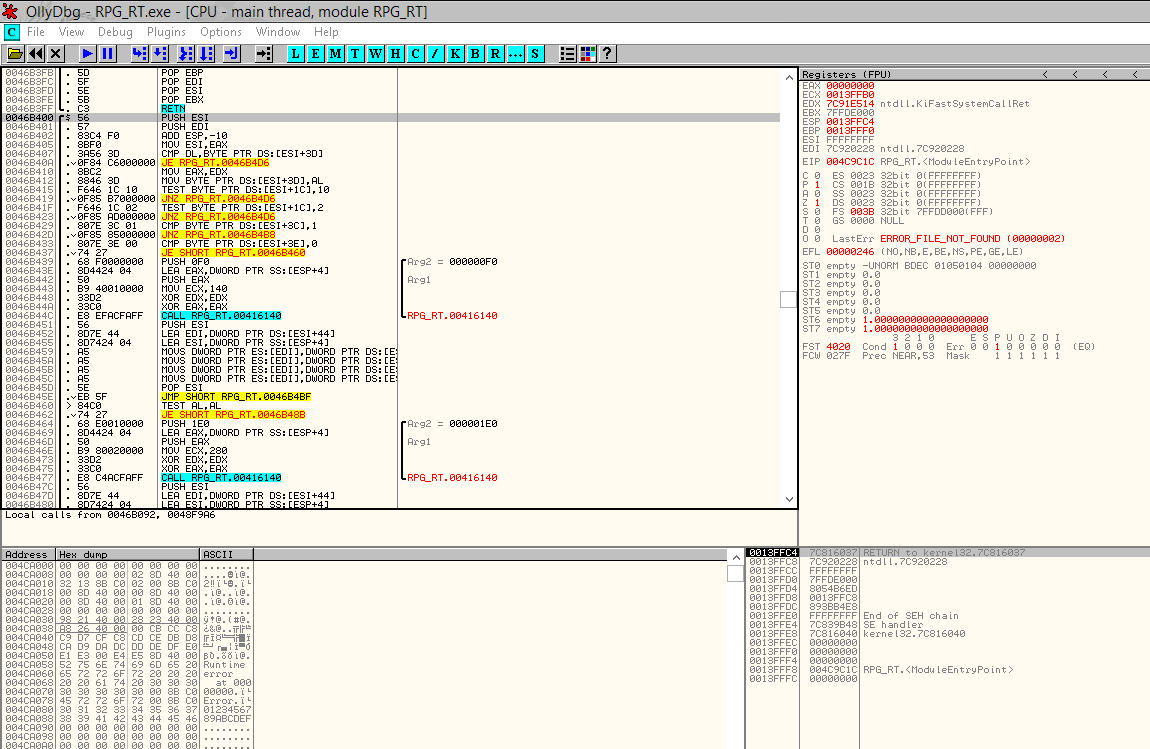Screen dimensions: 1150x749
Task: Click the Help question mark icon
Action: tap(607, 54)
